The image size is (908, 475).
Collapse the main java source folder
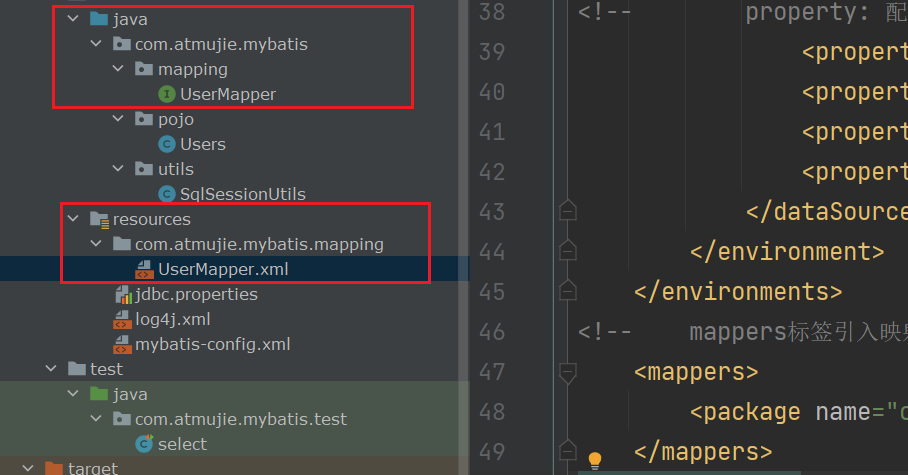[72, 19]
